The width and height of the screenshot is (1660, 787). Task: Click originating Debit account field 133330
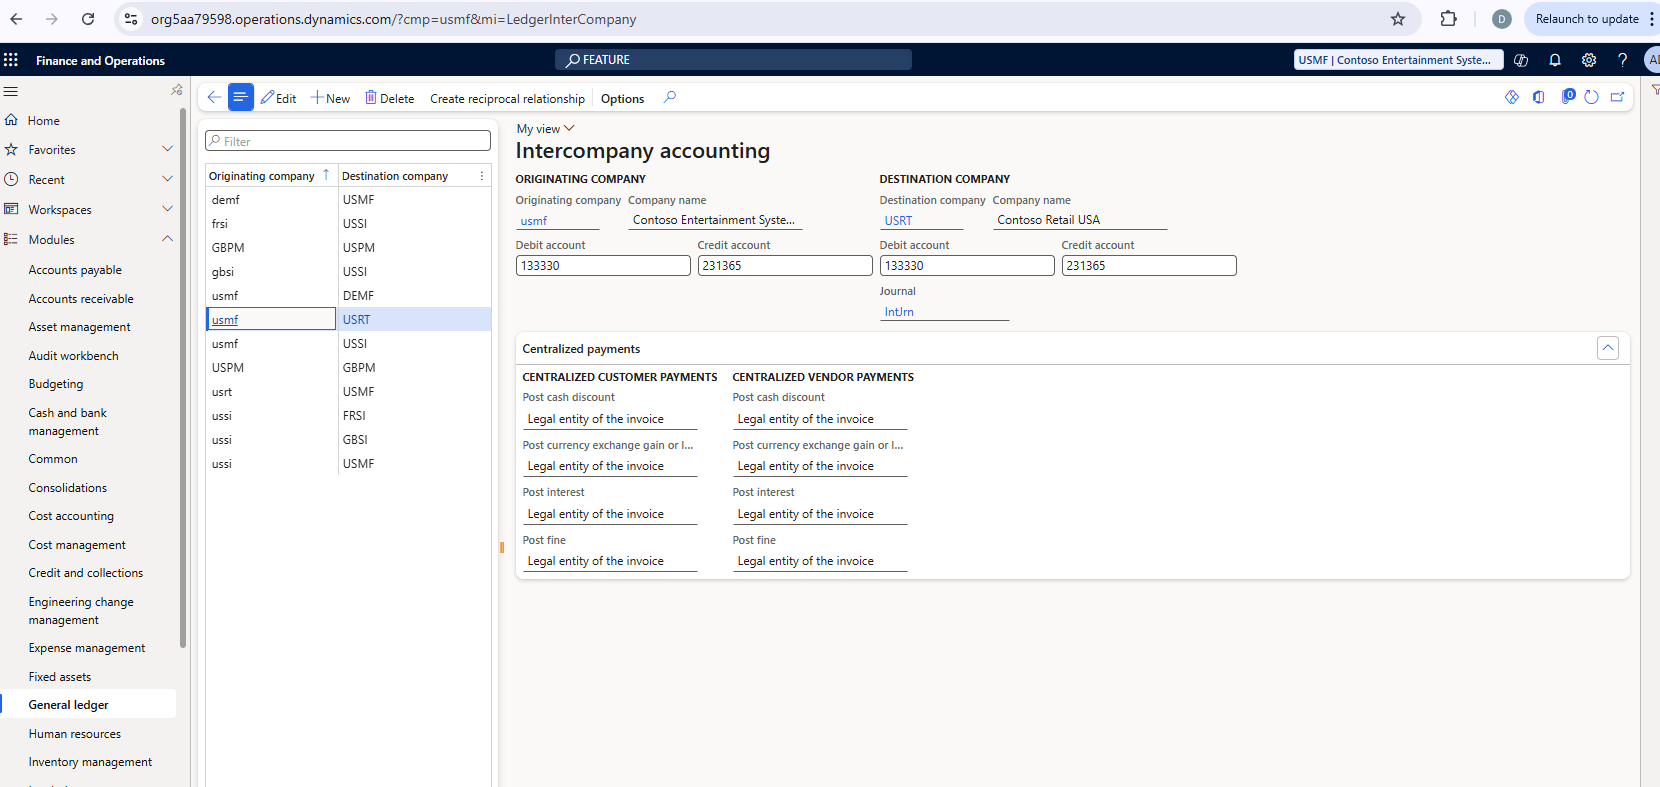(603, 266)
